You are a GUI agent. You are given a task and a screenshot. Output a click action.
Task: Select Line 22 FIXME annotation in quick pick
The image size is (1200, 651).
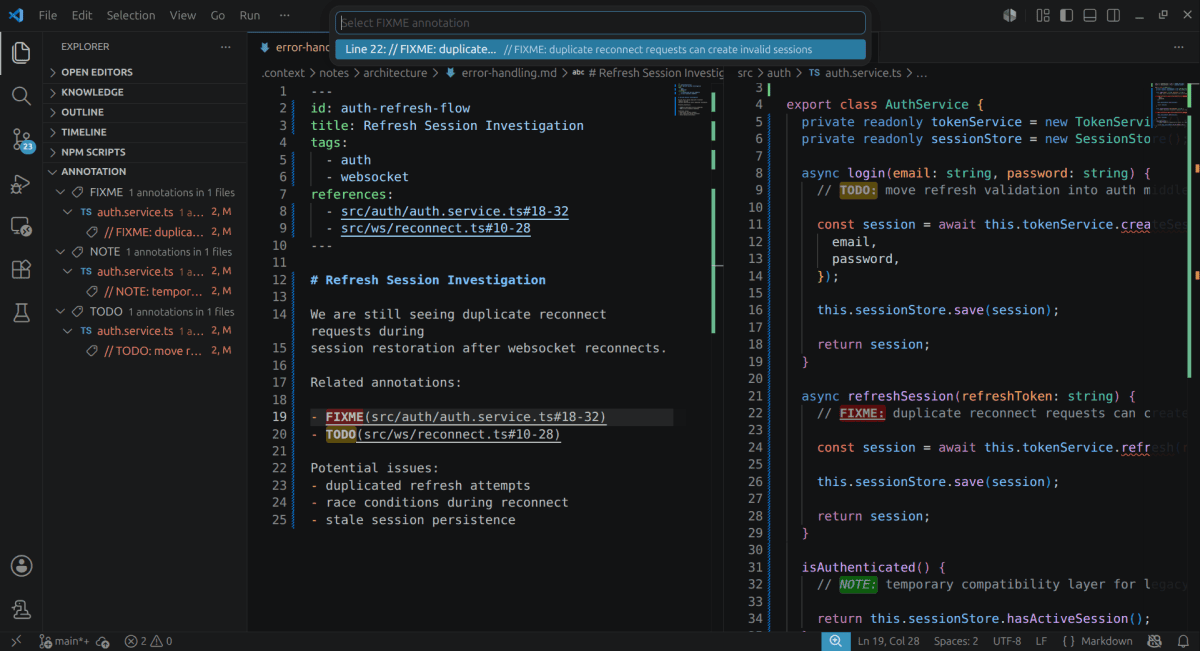(x=600, y=49)
